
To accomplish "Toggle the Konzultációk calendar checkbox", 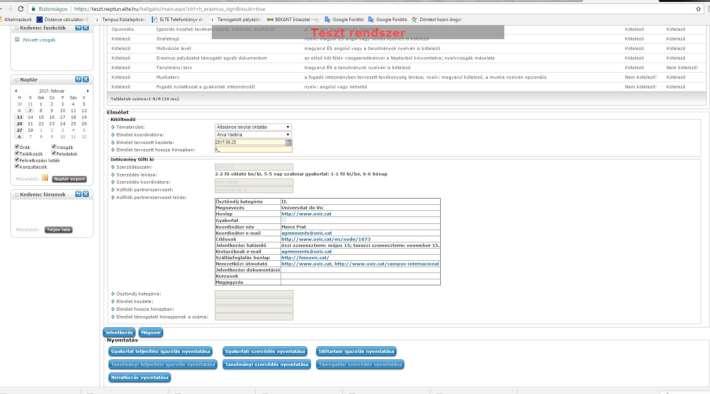I will (x=17, y=166).
